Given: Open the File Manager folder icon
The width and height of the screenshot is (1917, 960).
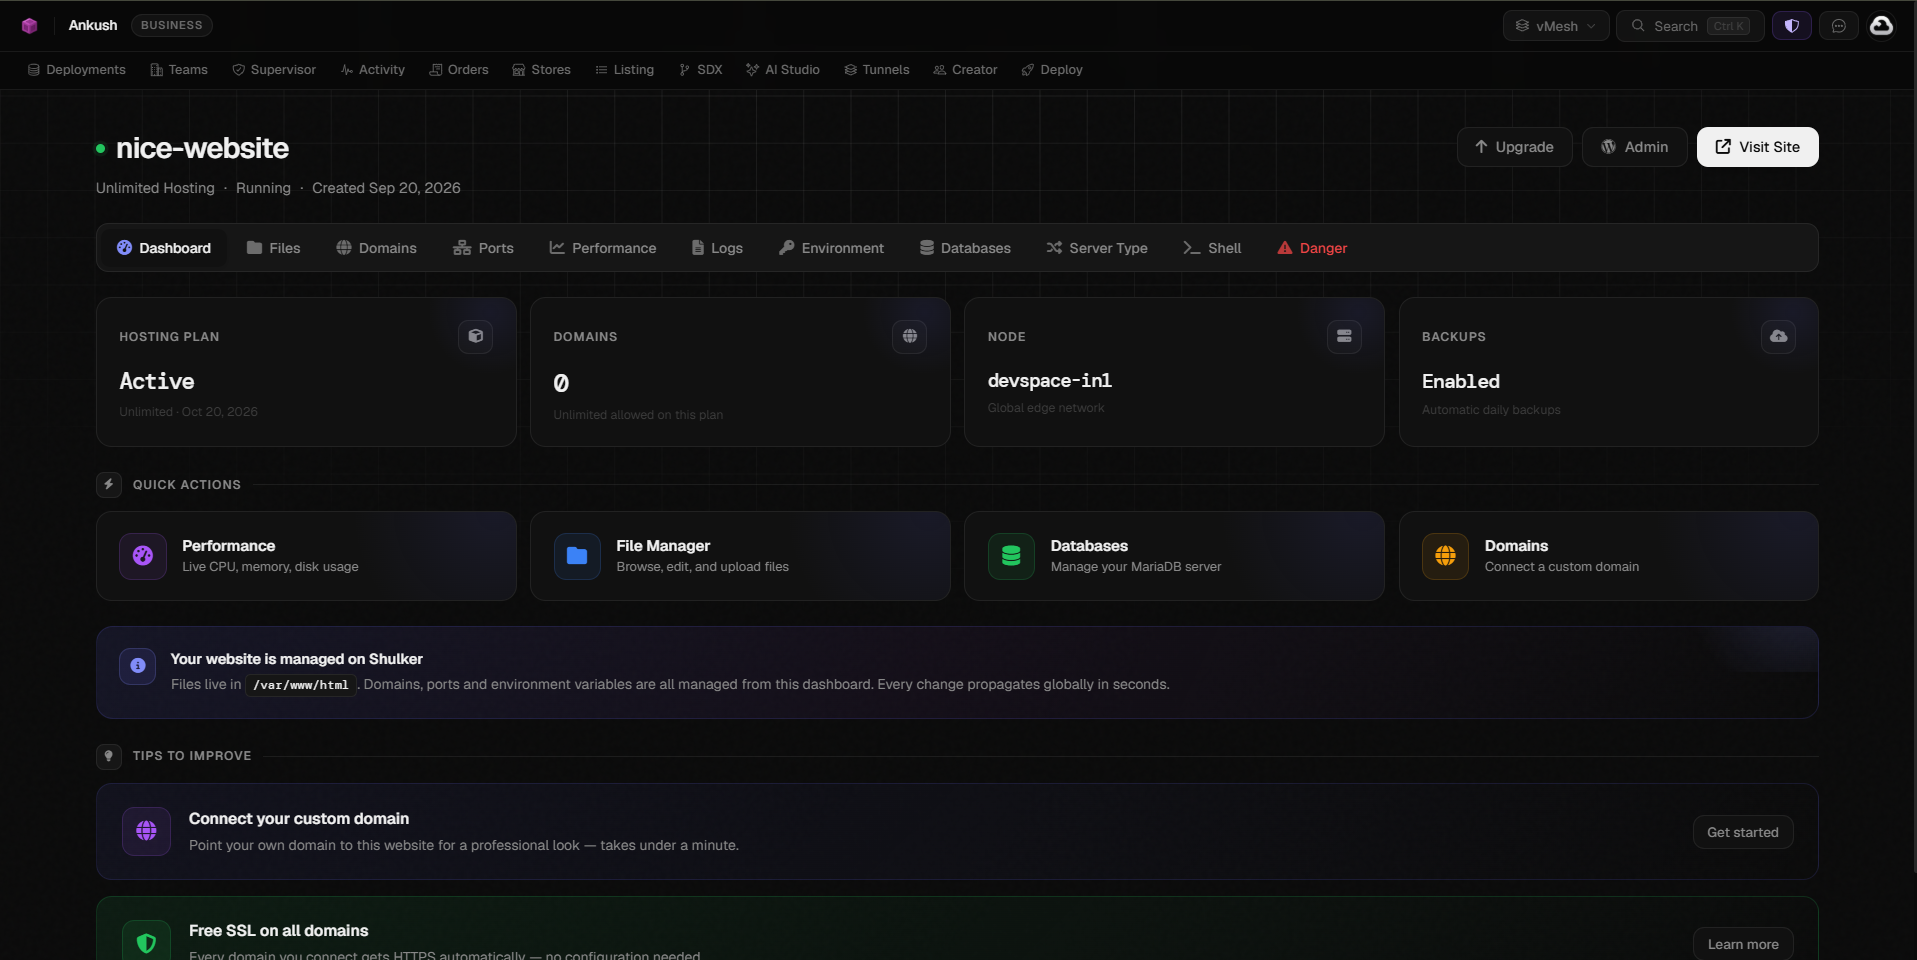Looking at the screenshot, I should pos(577,556).
